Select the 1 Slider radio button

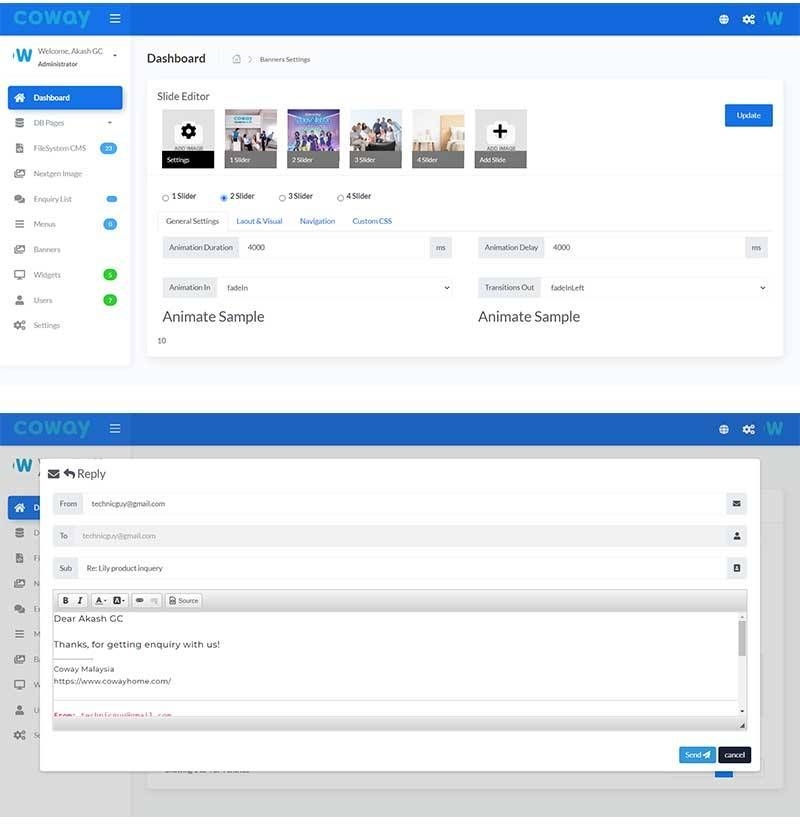coord(165,198)
